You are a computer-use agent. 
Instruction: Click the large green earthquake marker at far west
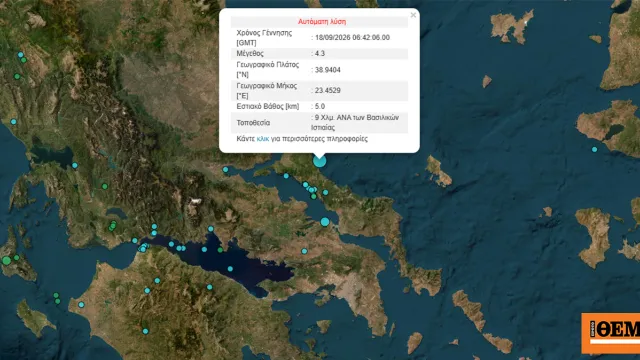coord(6,260)
